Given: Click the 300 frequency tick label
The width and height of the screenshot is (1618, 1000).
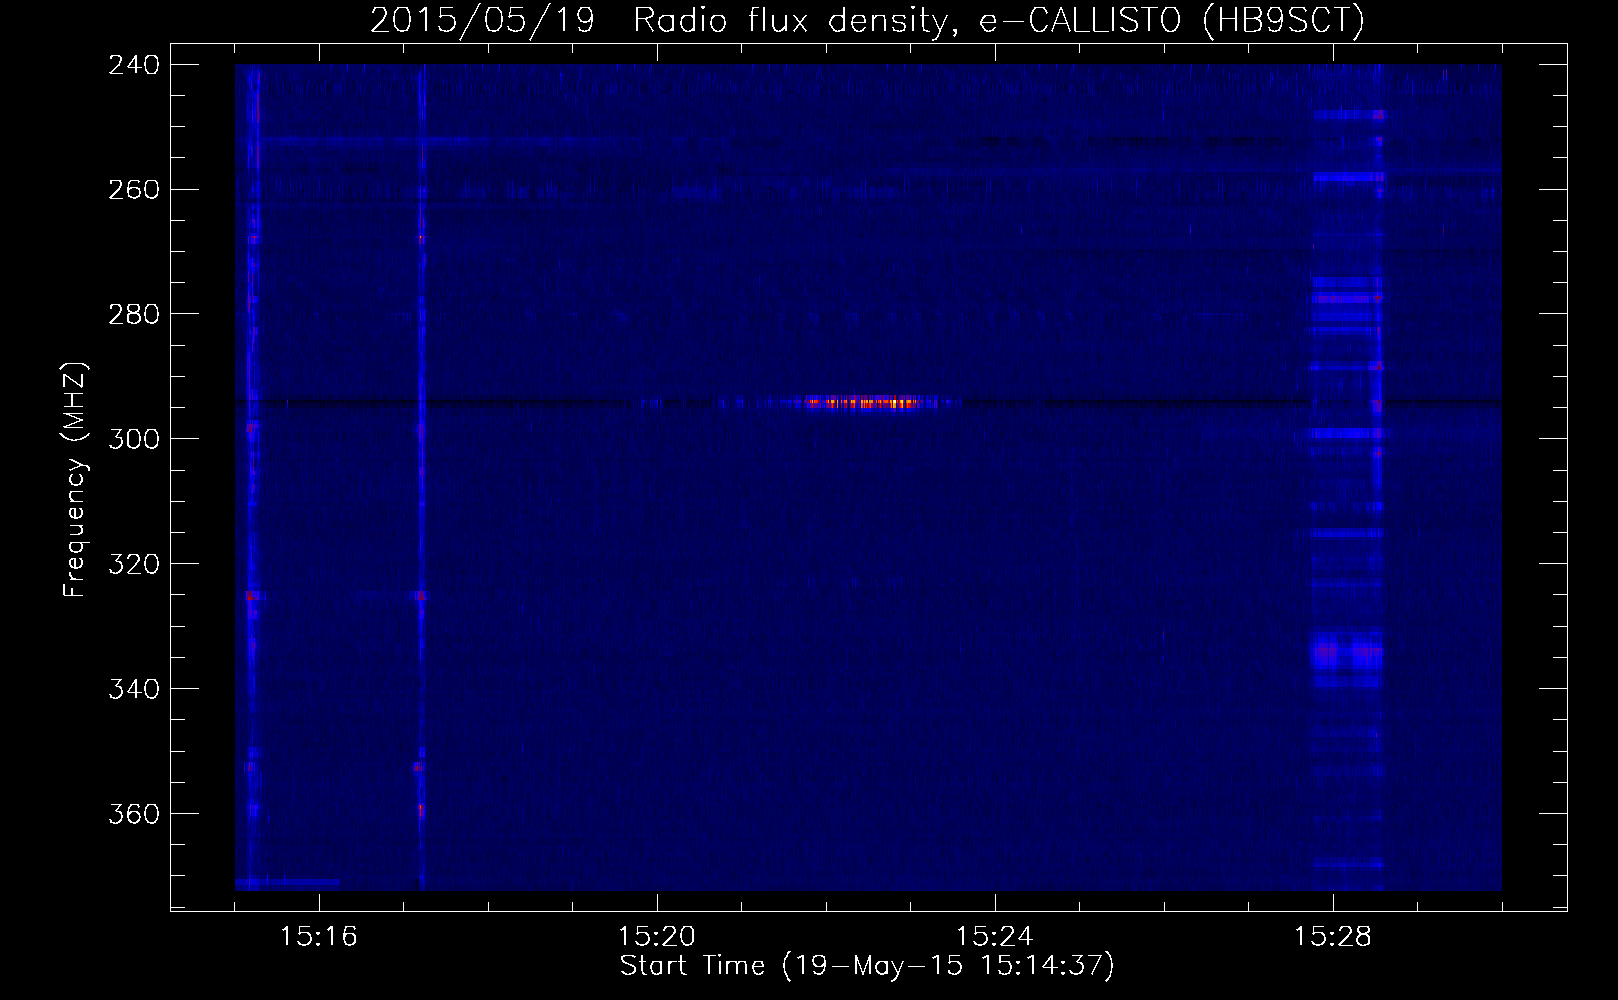Looking at the screenshot, I should [134, 440].
